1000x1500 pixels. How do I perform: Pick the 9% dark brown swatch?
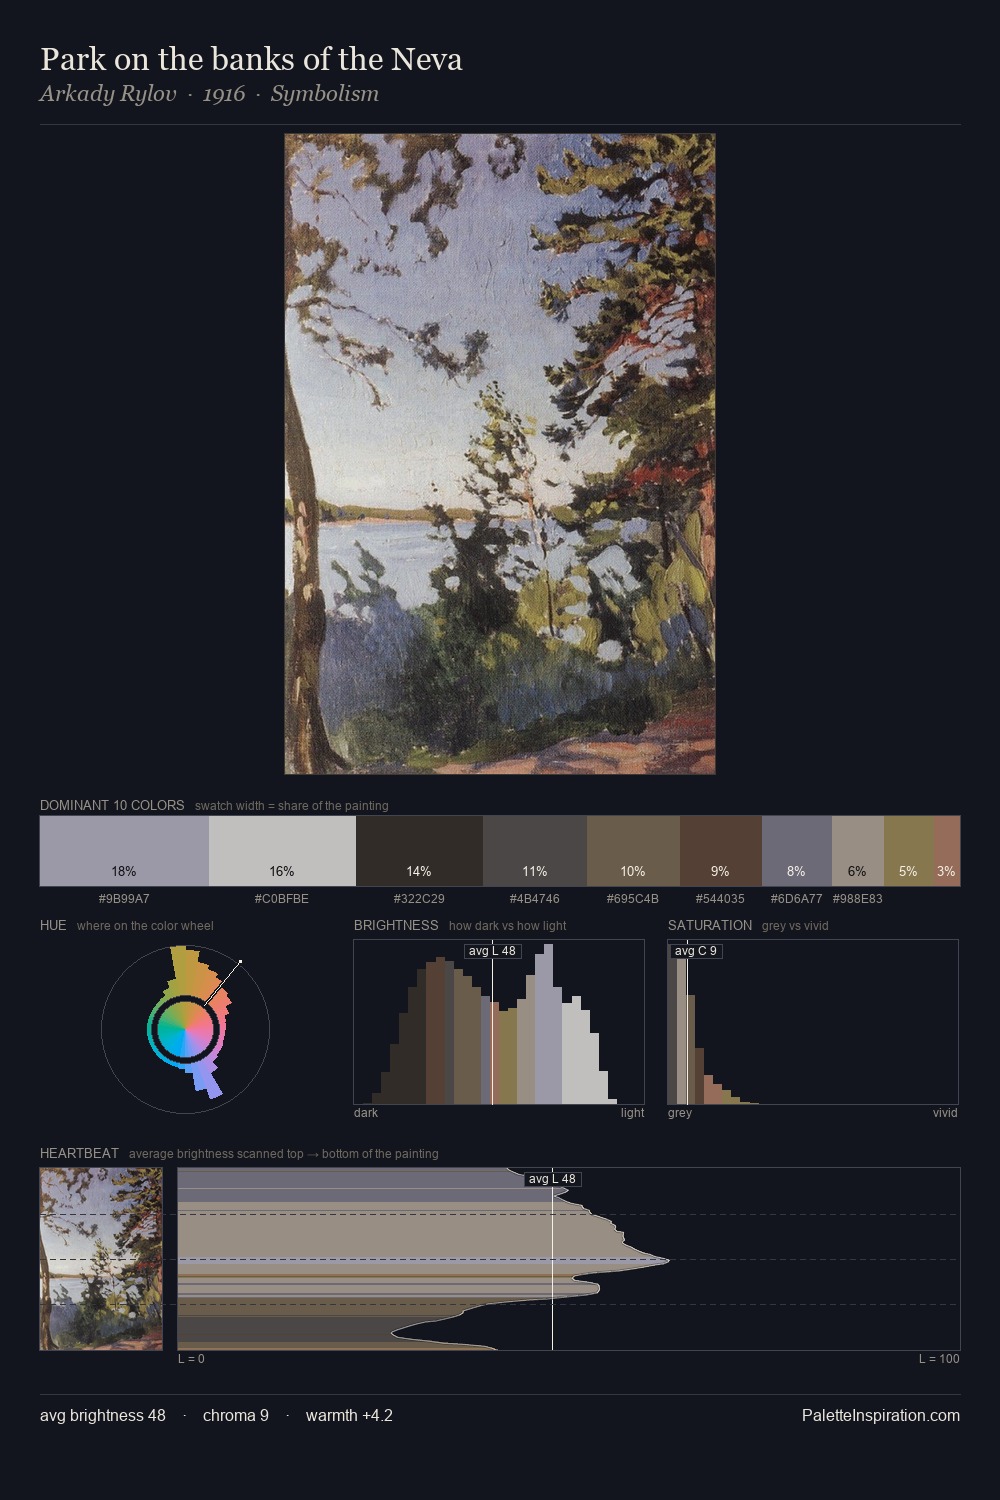(x=721, y=851)
